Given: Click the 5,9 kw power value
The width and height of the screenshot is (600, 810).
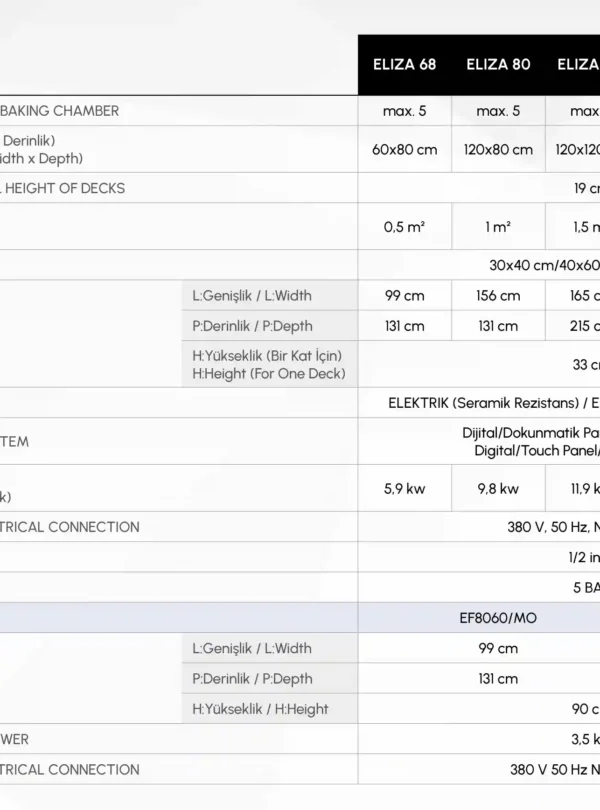Looking at the screenshot, I should click(404, 489).
